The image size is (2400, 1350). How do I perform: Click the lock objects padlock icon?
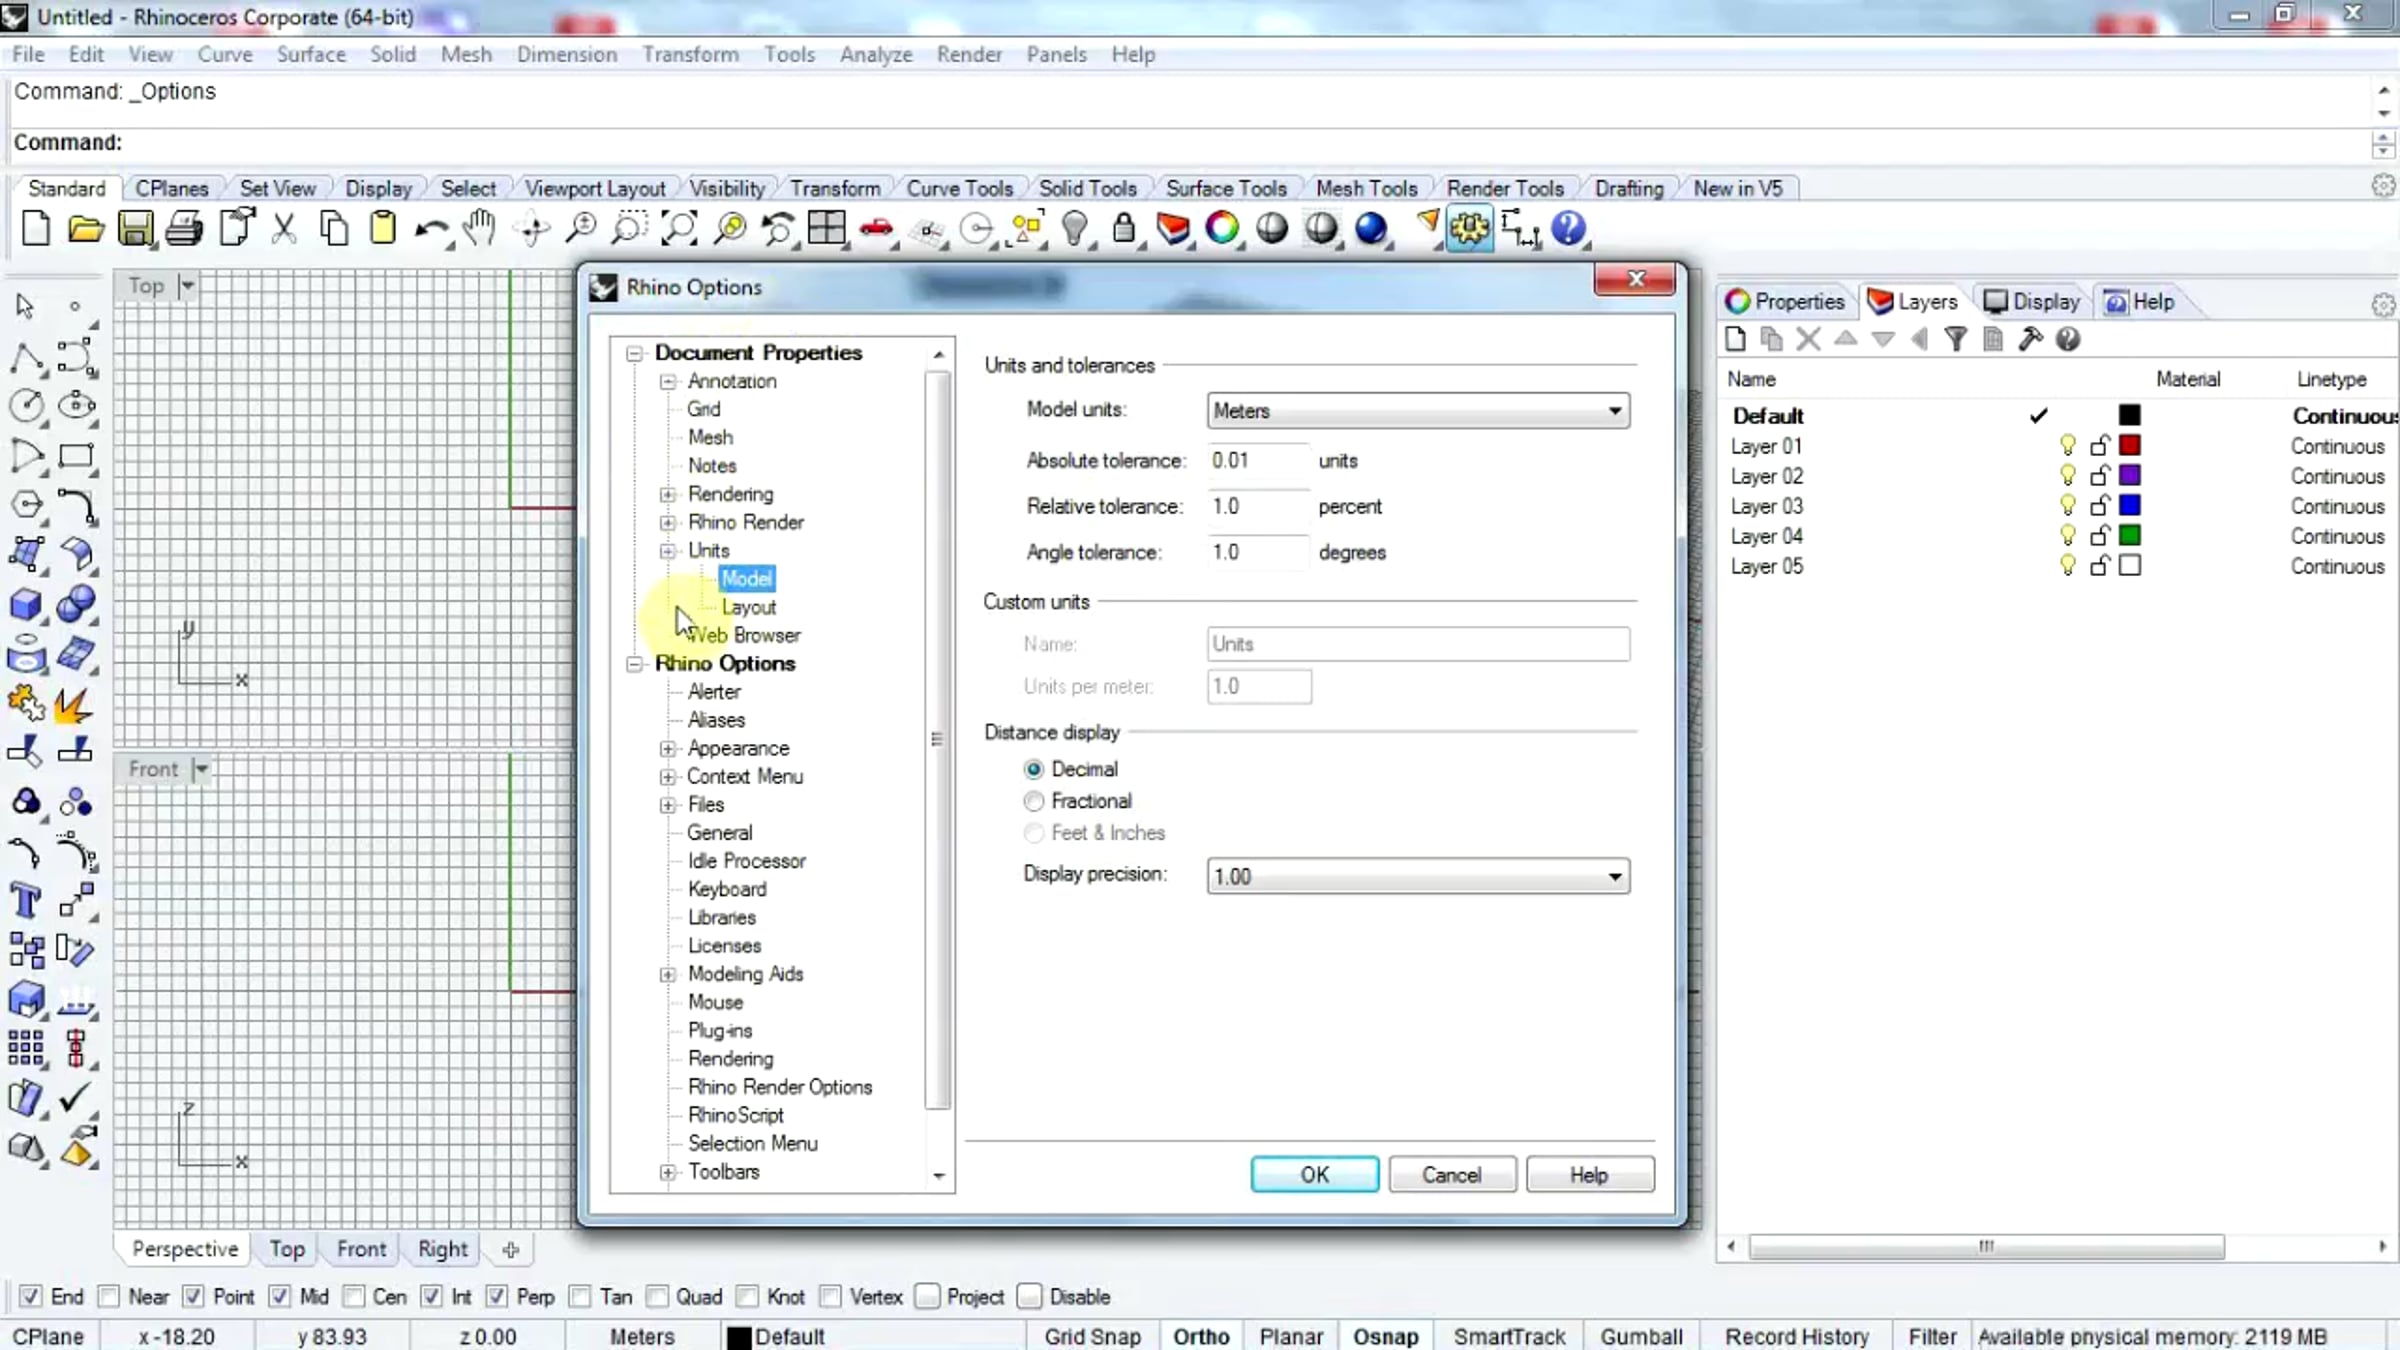tap(1123, 229)
